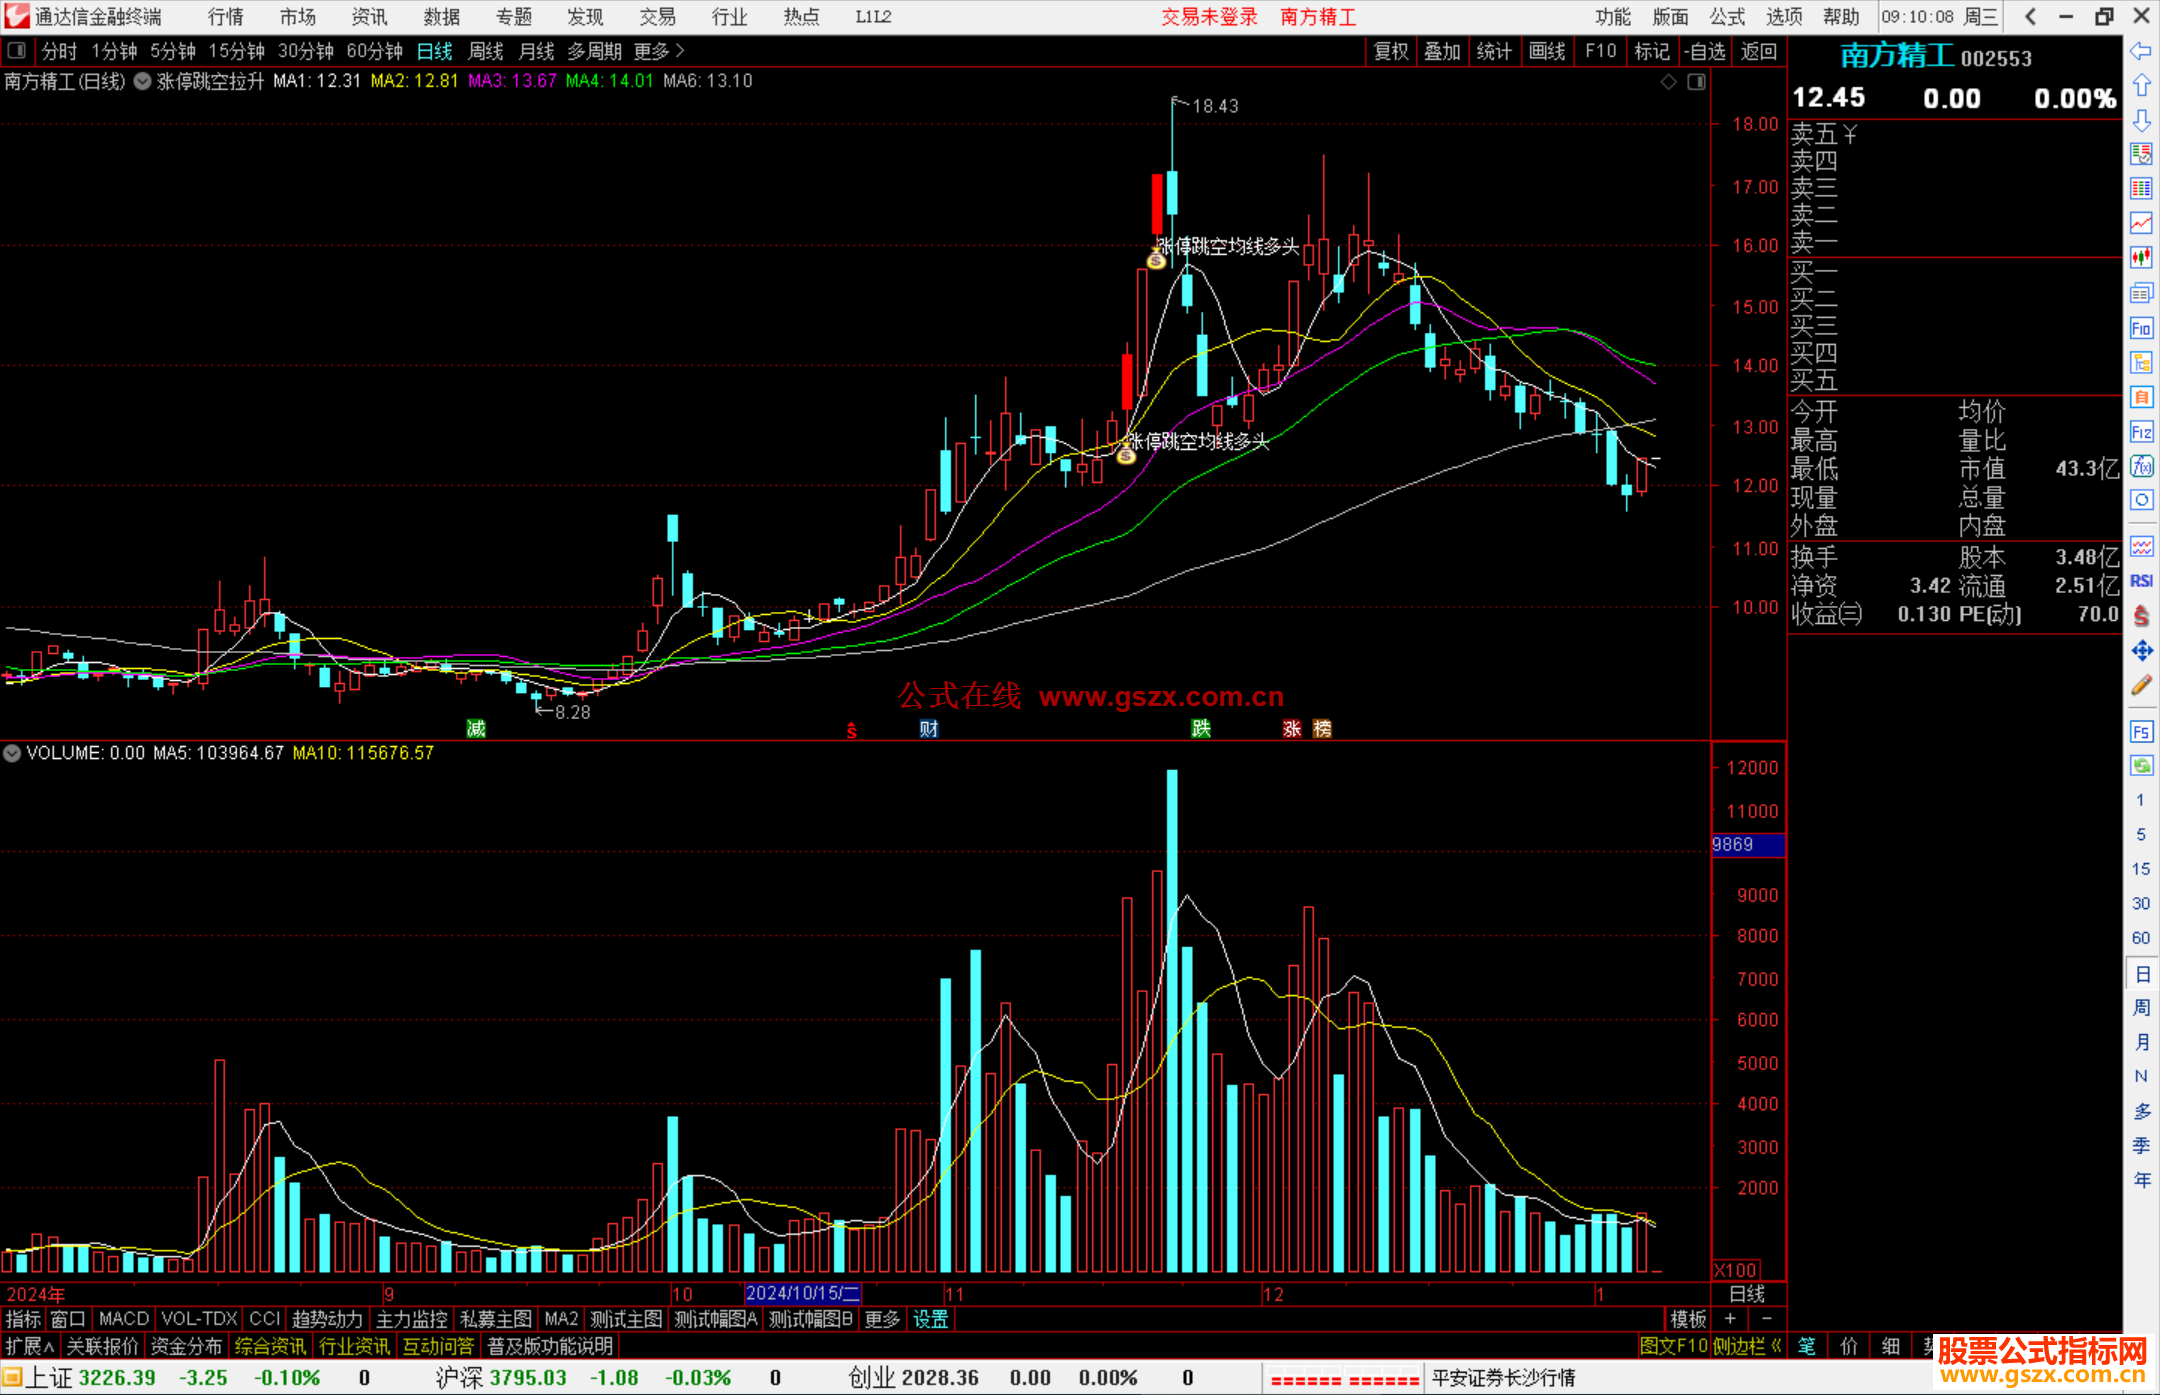Click the minus button beside 模板
The height and width of the screenshot is (1395, 2160).
pos(1766,1319)
